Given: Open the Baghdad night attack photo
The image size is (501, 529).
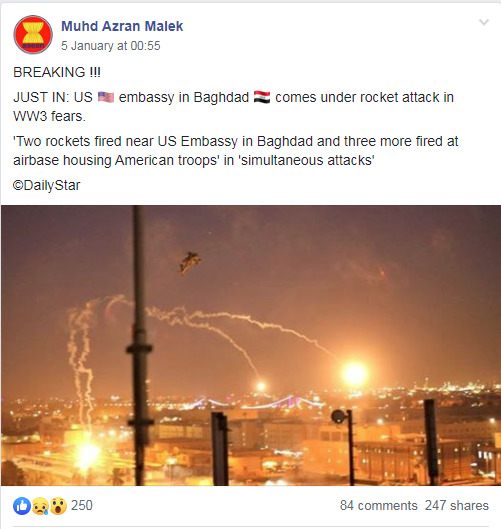Looking at the screenshot, I should (x=251, y=345).
